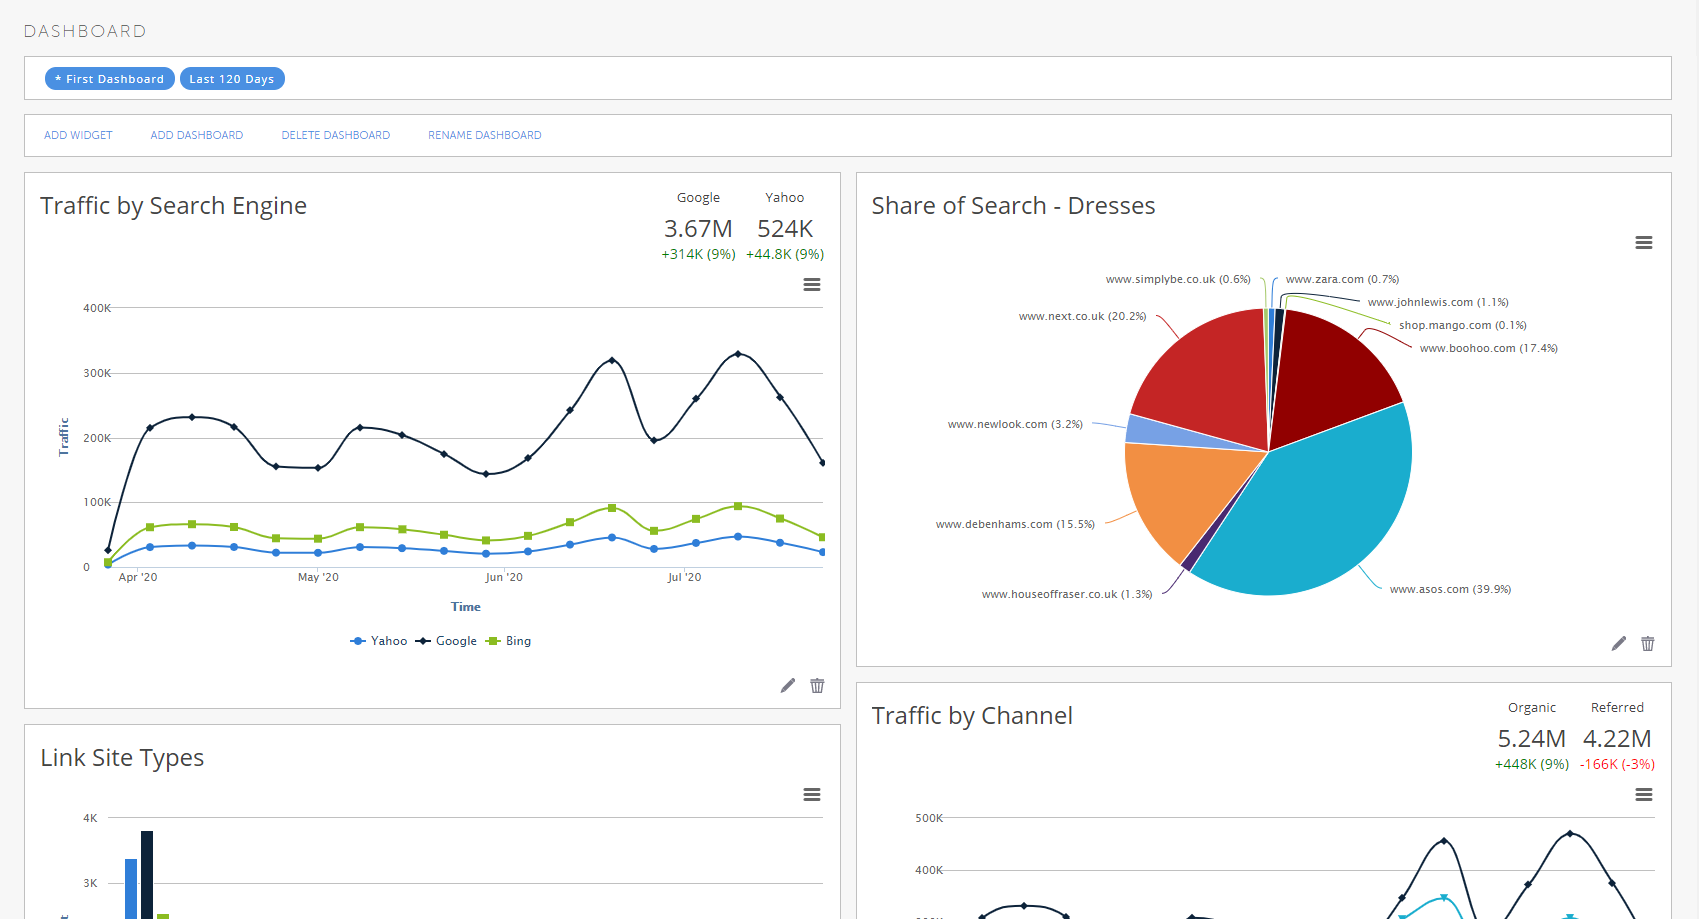Select the Add Widget menu option
The width and height of the screenshot is (1699, 919).
pos(78,135)
